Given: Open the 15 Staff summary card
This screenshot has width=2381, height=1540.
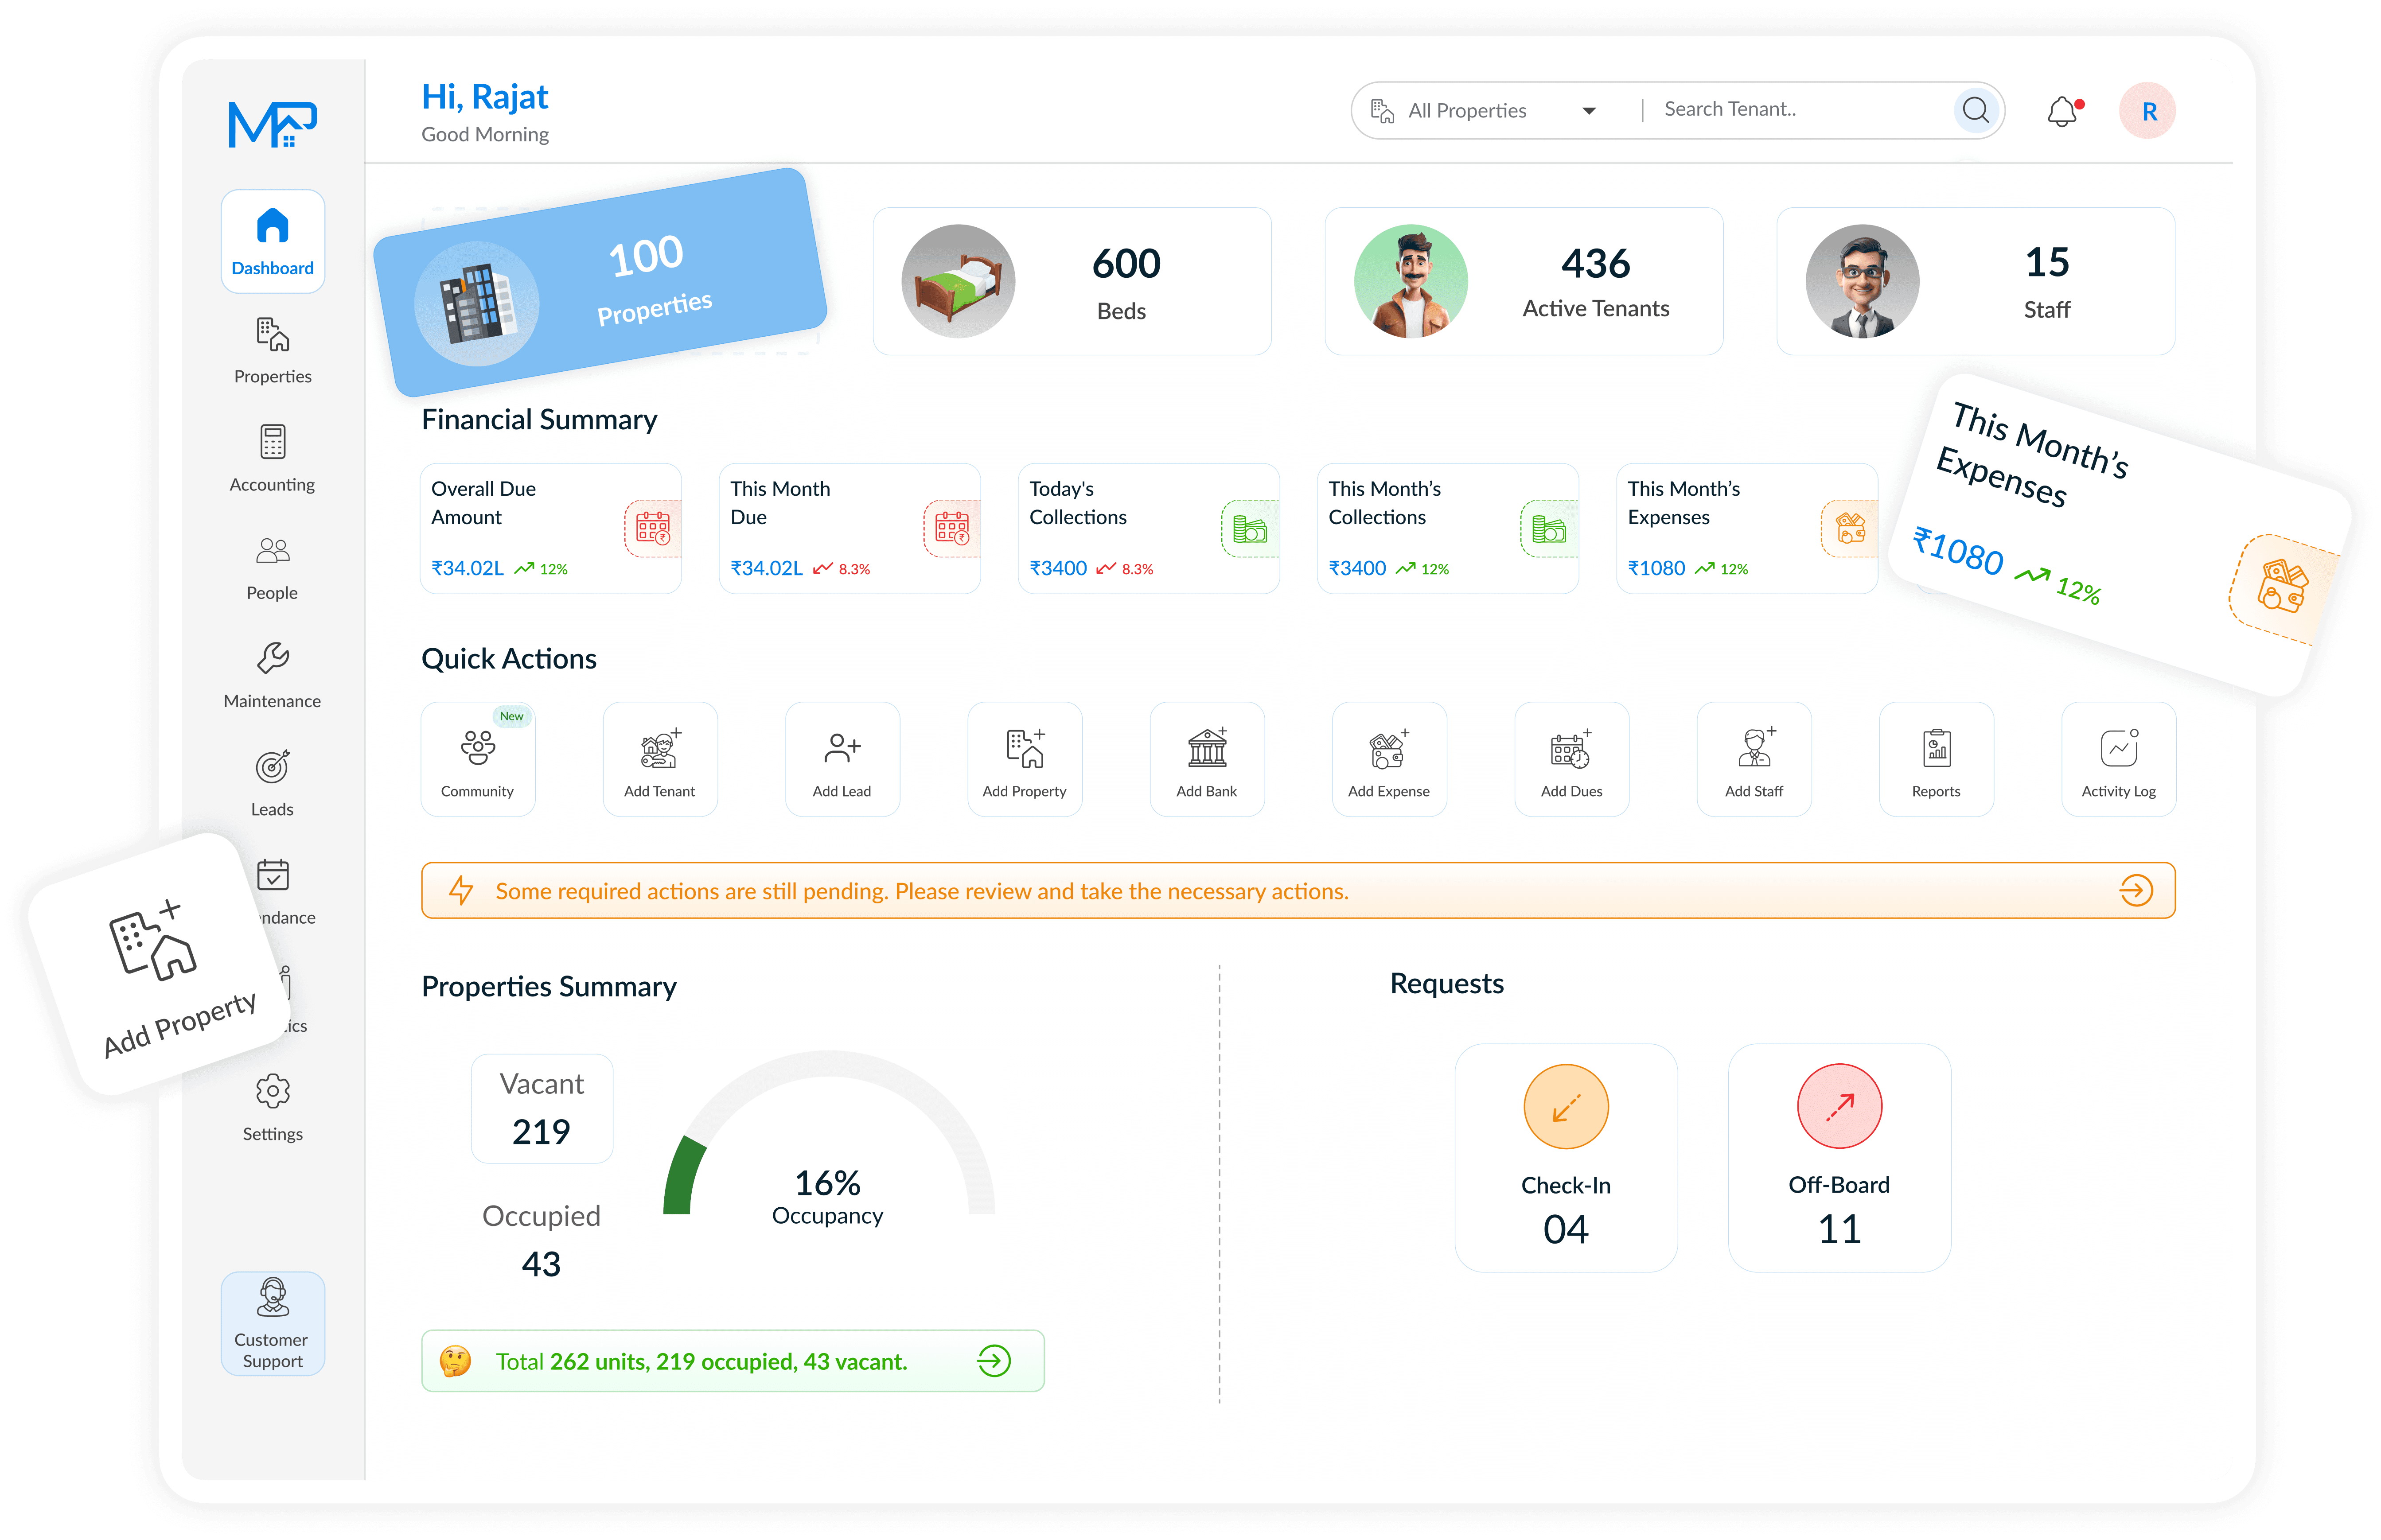Looking at the screenshot, I should coord(1976,281).
